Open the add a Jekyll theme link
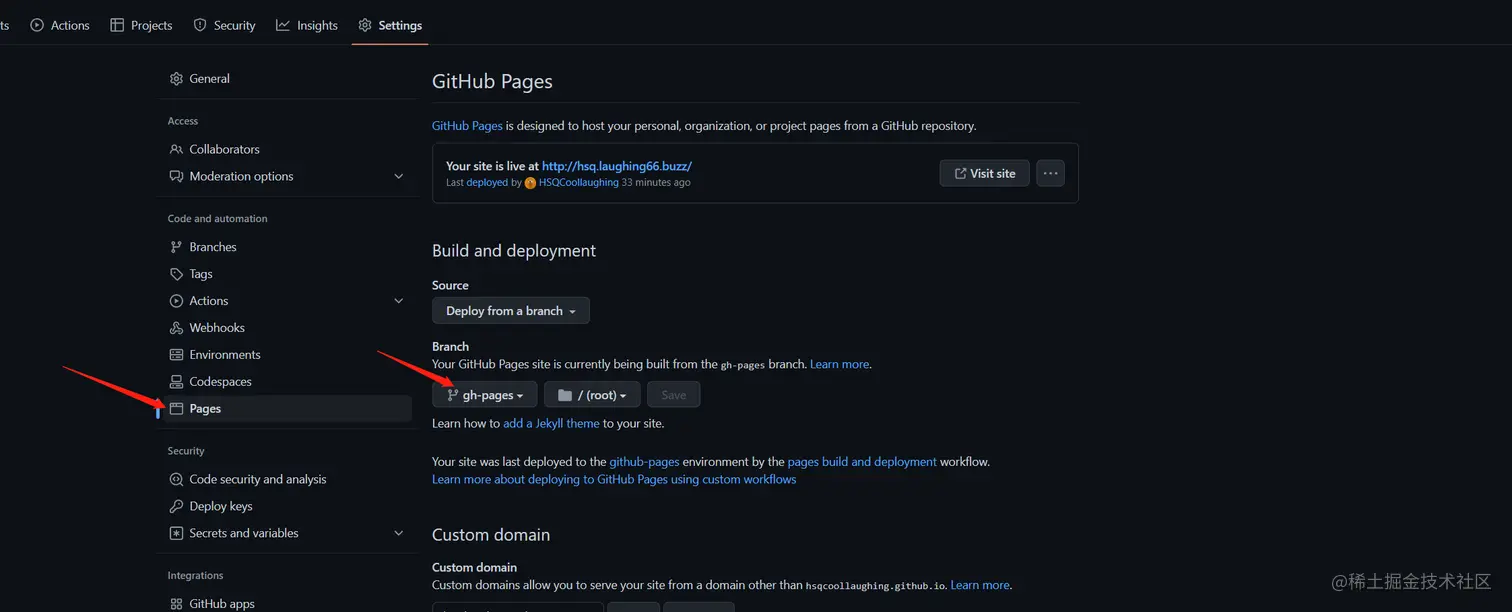1512x612 pixels. click(x=551, y=423)
